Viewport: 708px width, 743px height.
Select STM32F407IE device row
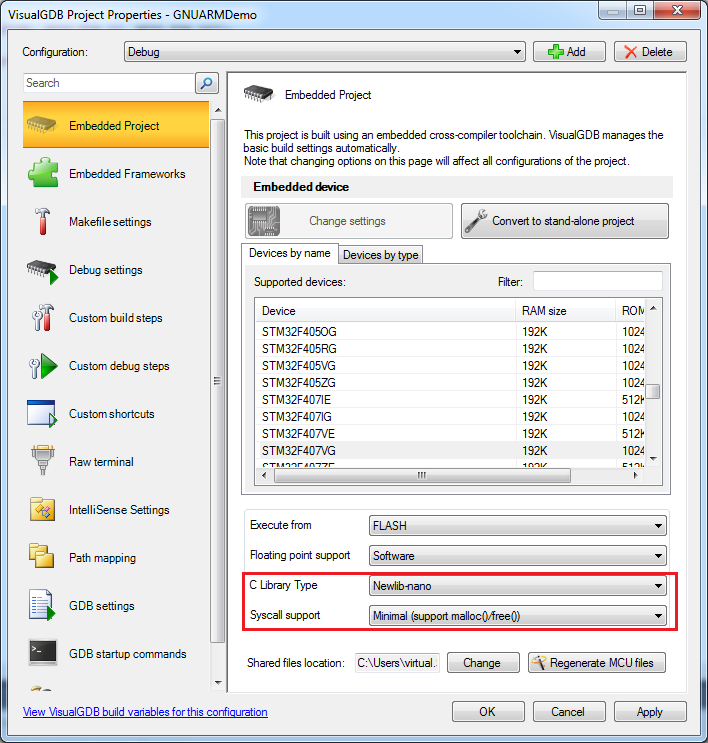pyautogui.click(x=449, y=400)
